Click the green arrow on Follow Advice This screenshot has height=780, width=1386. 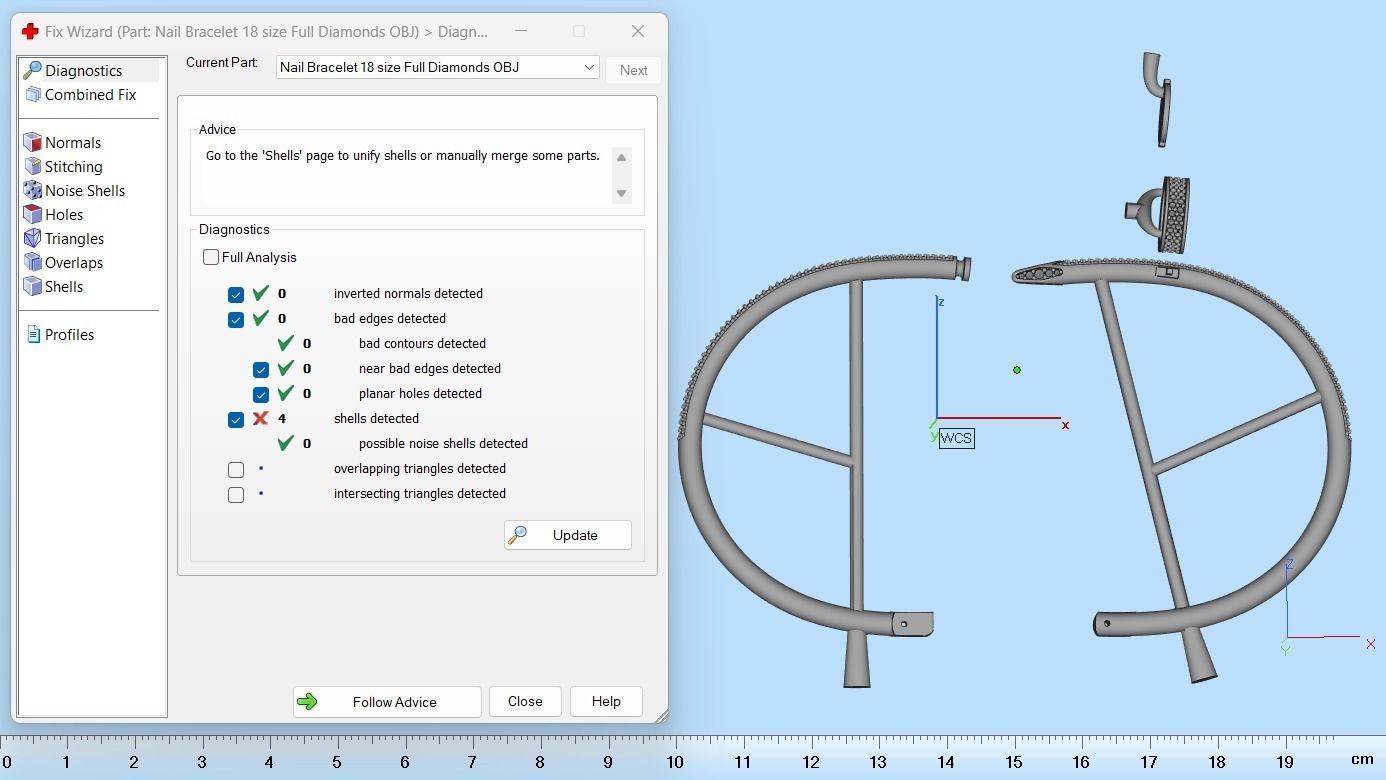click(x=307, y=702)
